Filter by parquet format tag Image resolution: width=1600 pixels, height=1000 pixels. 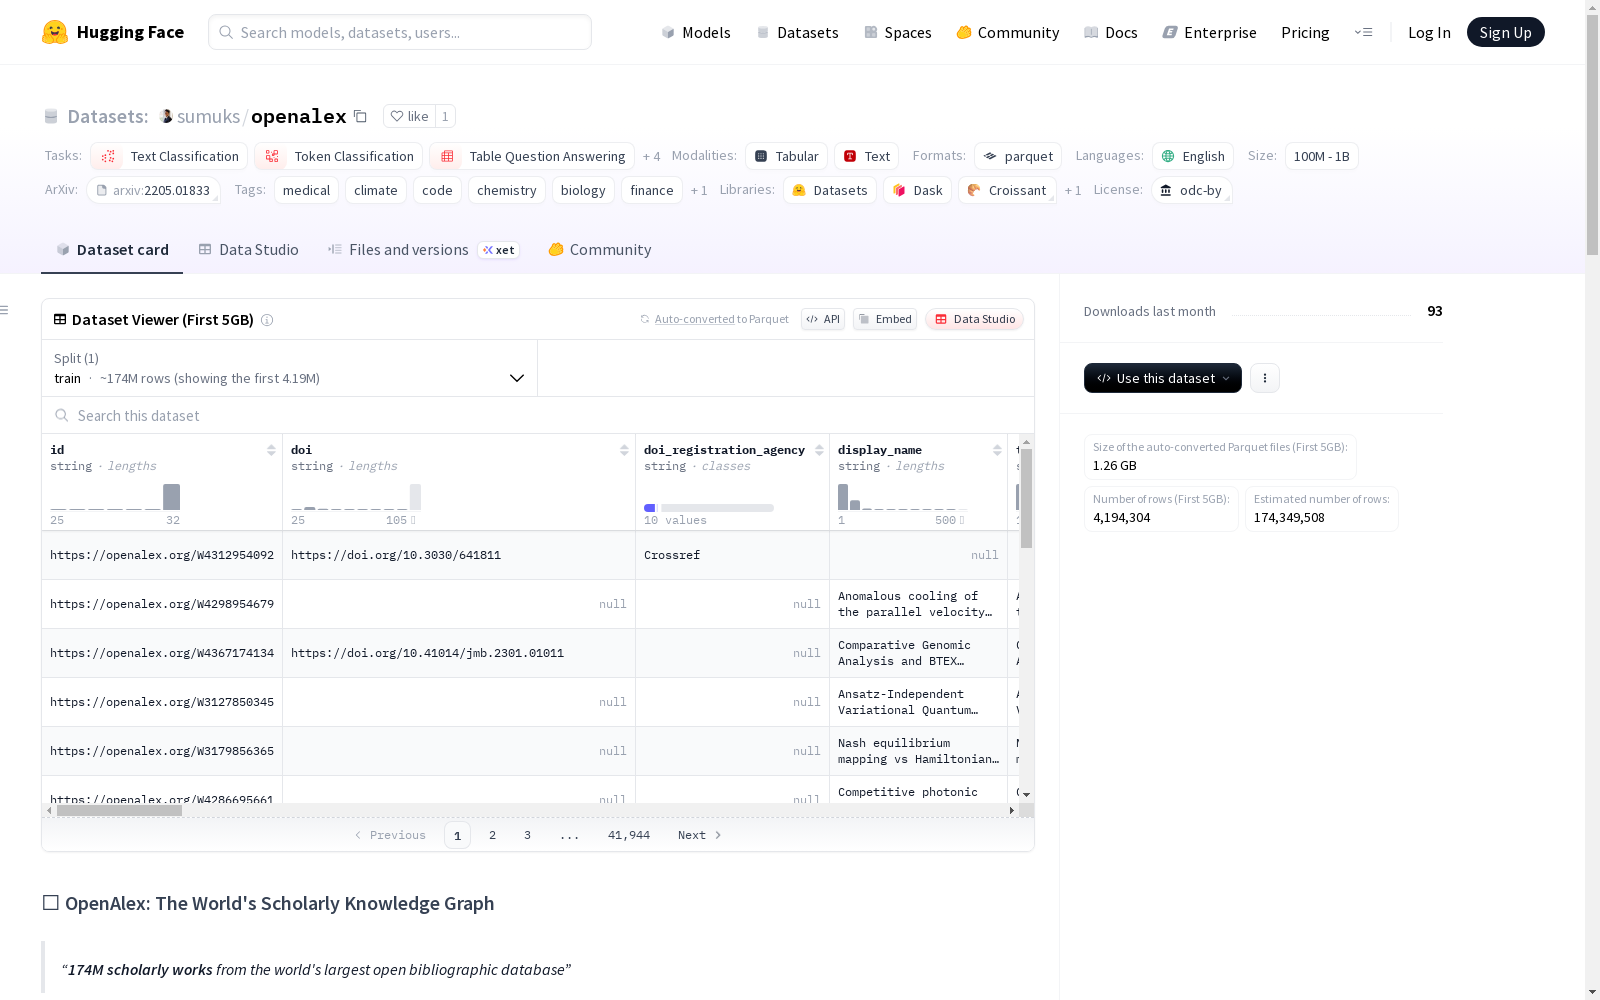[1018, 156]
